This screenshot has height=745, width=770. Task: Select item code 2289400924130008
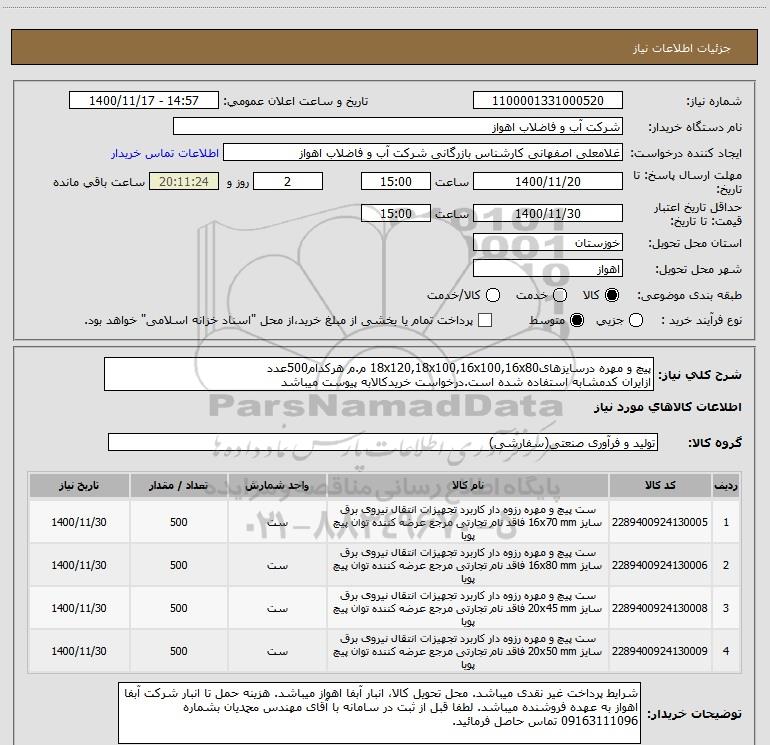coord(660,608)
